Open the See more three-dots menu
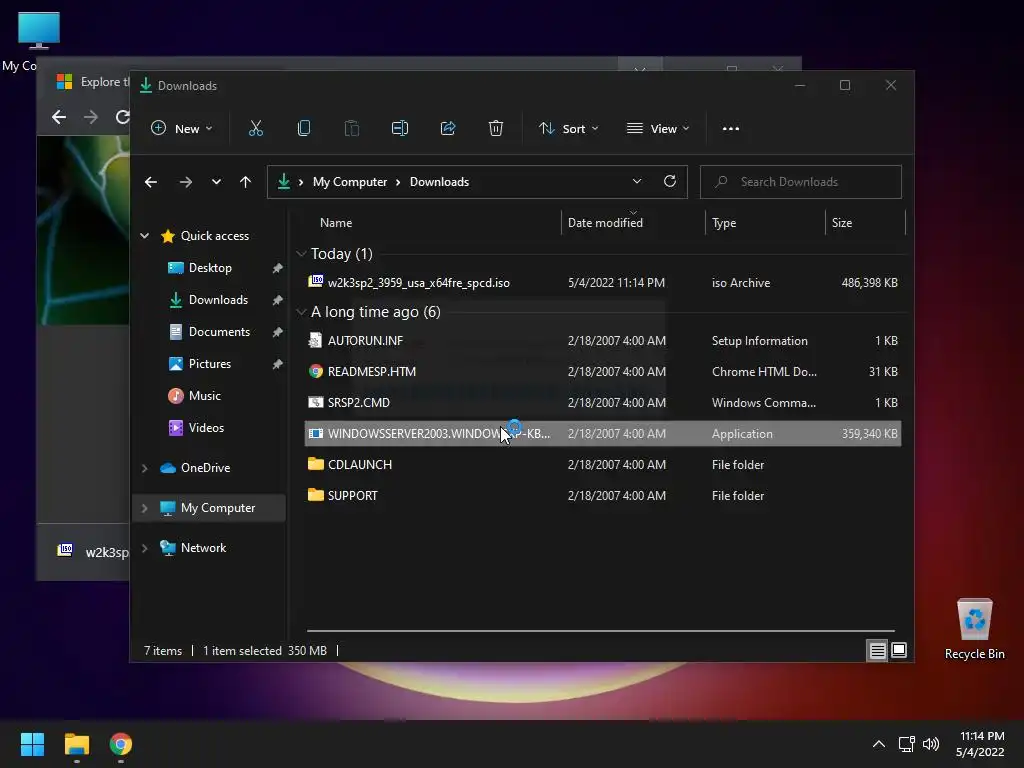 click(731, 129)
